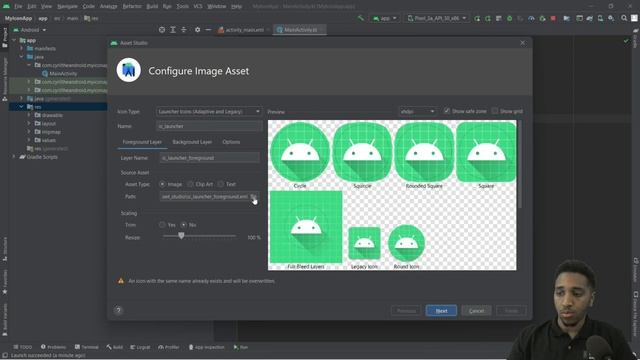The image size is (640, 360).
Task: Click the Name input field
Action: (x=209, y=126)
